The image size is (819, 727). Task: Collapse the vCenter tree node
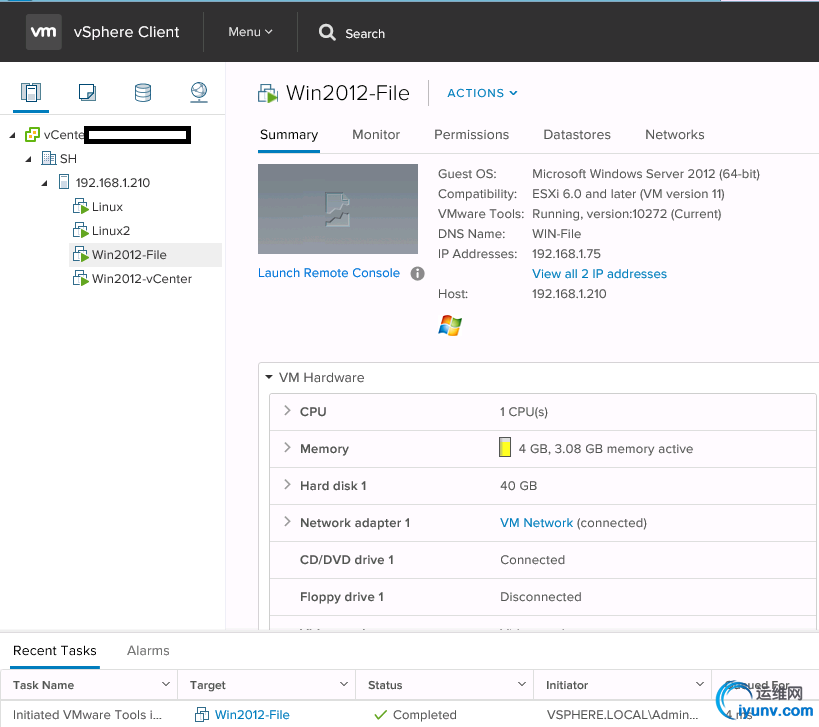[x=13, y=135]
